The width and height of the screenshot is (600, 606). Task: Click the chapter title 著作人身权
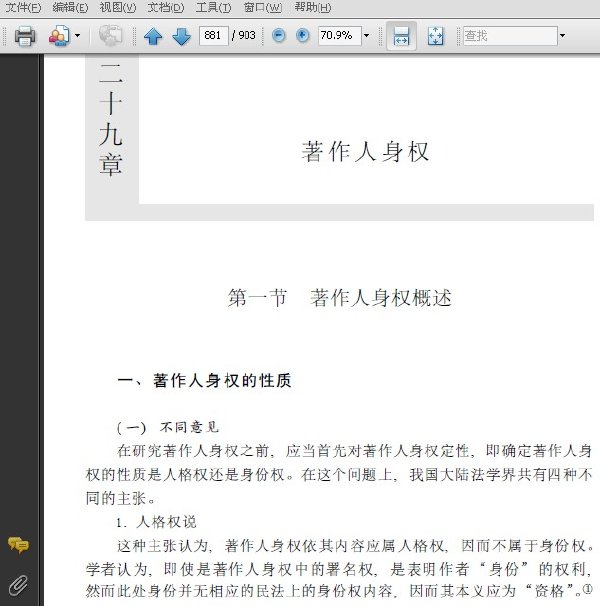[x=365, y=152]
